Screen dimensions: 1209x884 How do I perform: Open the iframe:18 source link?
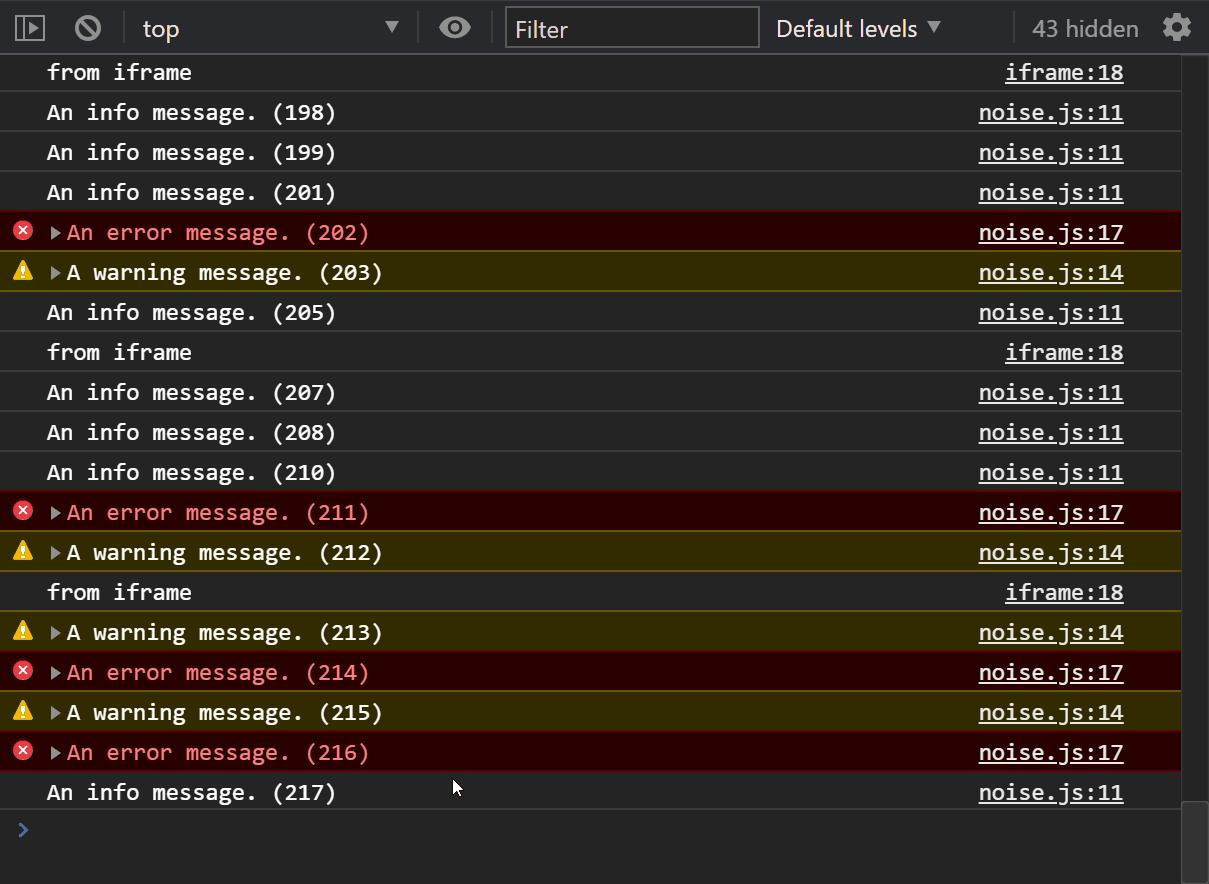pyautogui.click(x=1063, y=72)
